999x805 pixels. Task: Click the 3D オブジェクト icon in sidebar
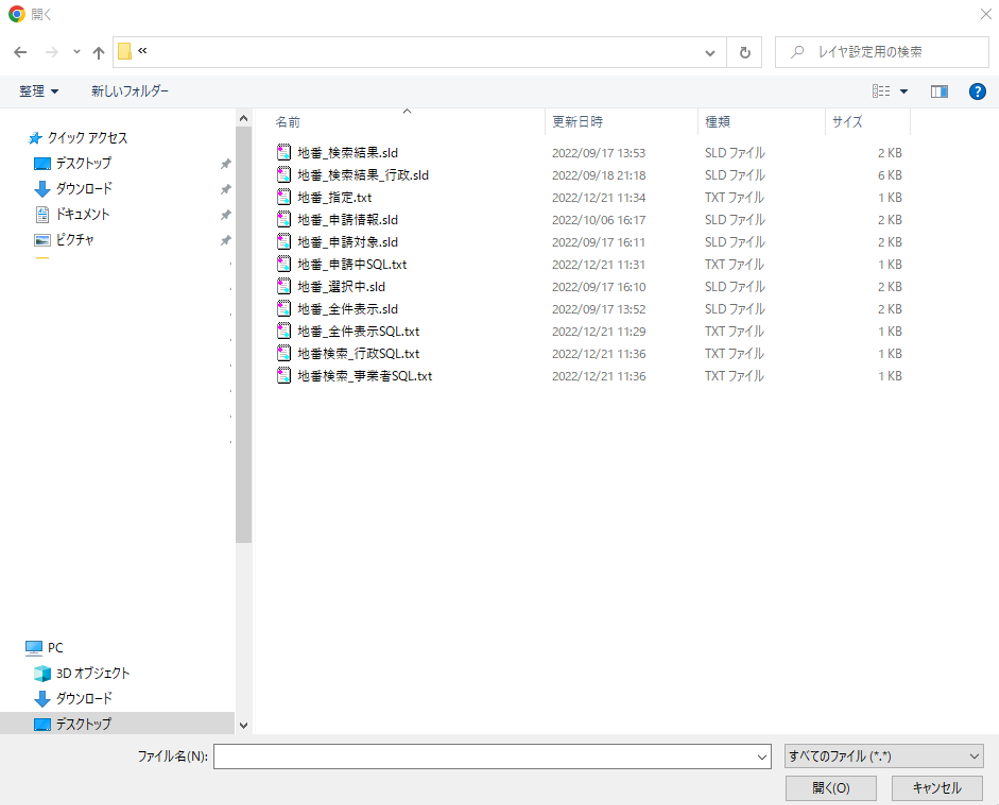[42, 673]
